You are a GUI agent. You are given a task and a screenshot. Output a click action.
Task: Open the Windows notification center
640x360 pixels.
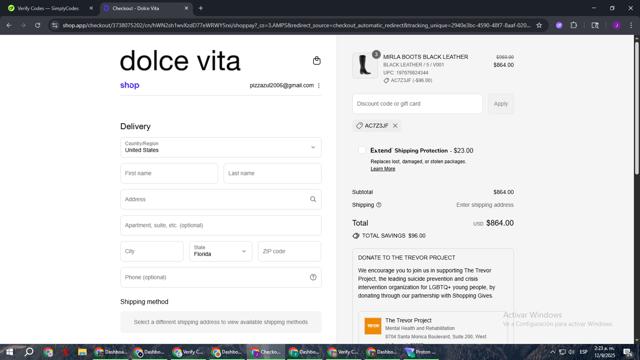627,352
